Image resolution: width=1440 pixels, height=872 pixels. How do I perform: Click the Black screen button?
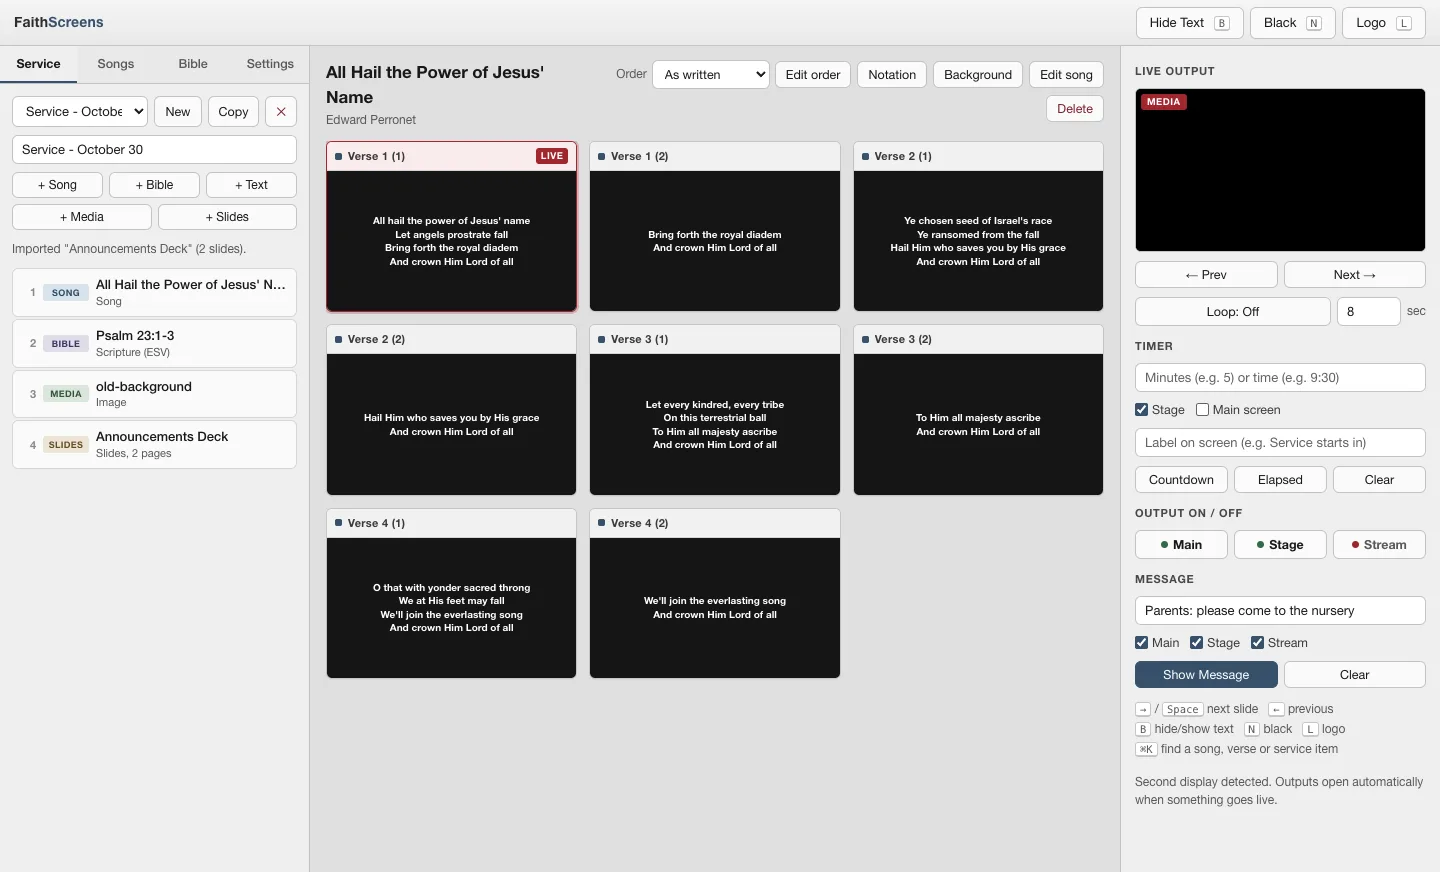pyautogui.click(x=1293, y=23)
